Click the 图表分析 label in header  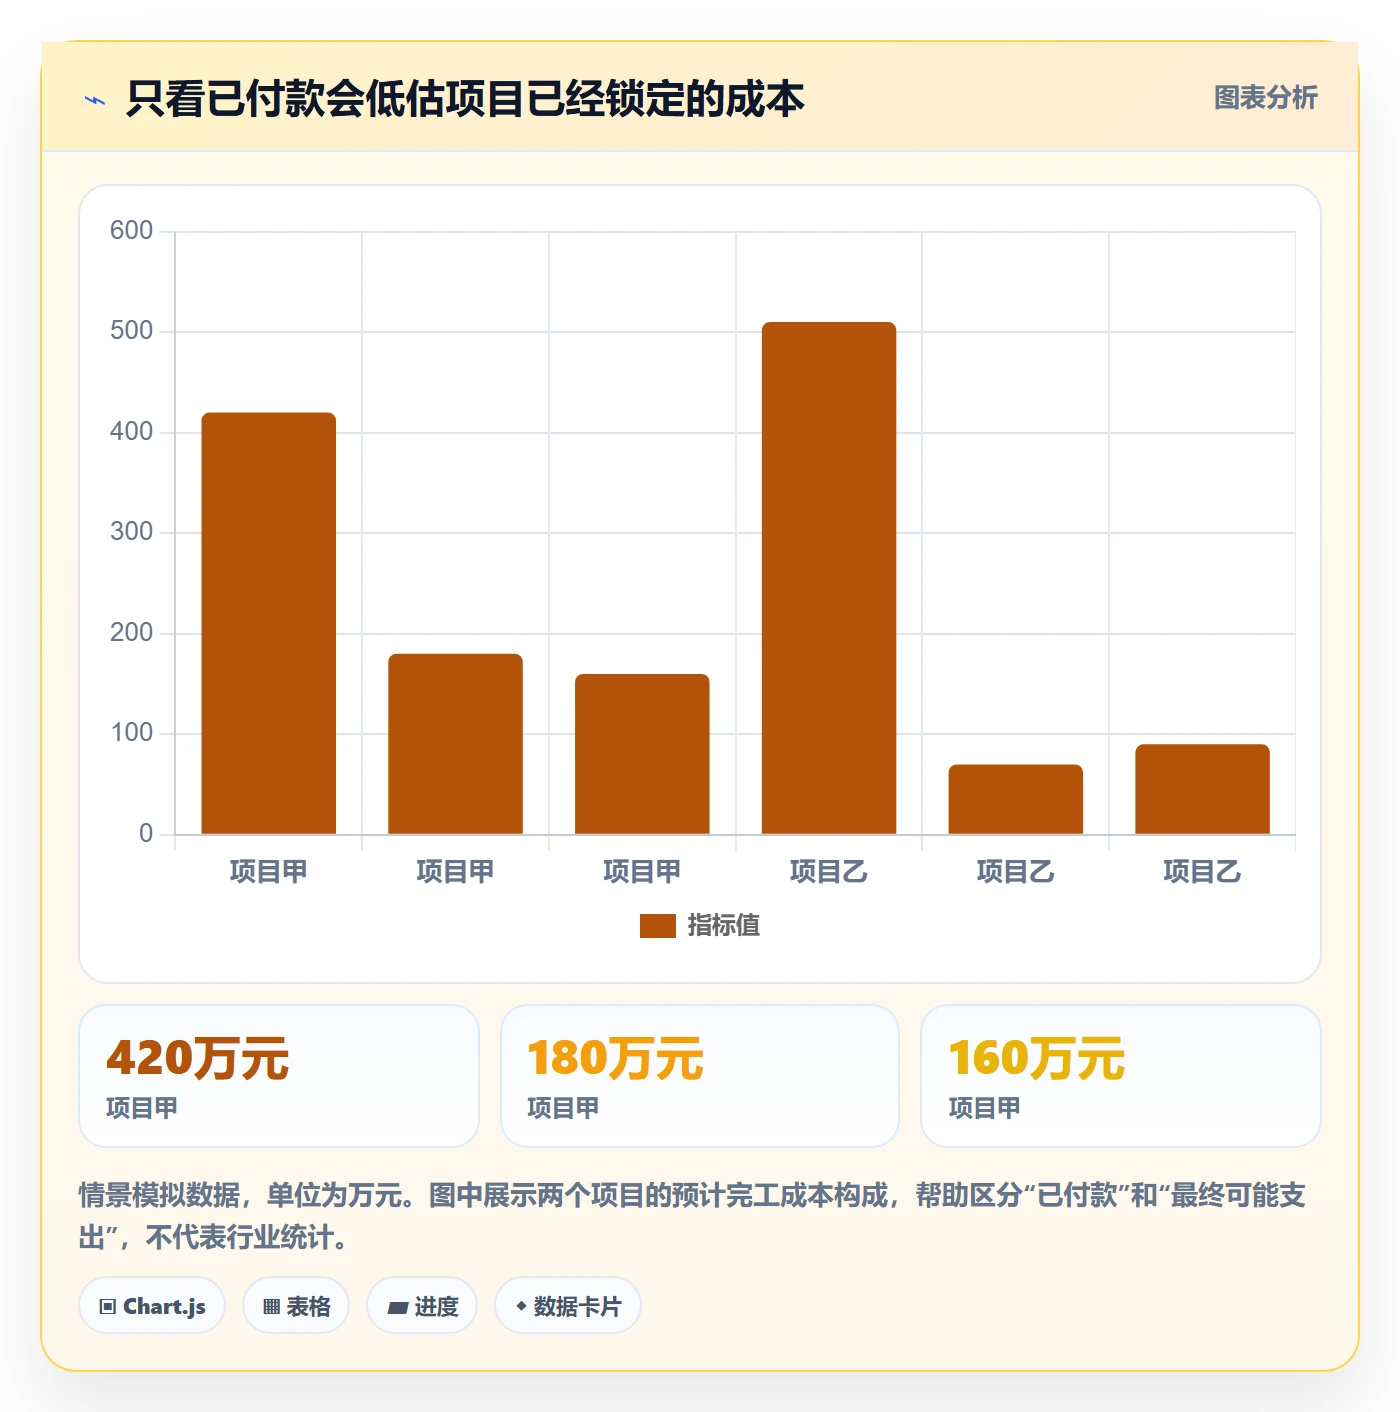pyautogui.click(x=1265, y=98)
